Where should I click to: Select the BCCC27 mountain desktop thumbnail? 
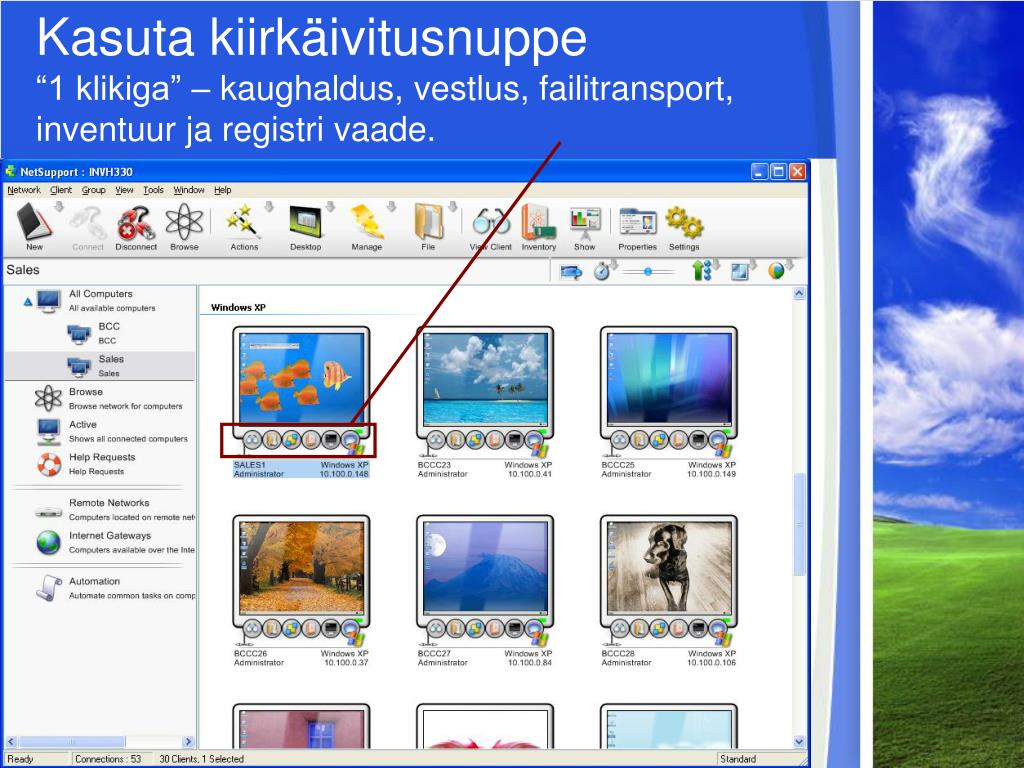point(485,567)
